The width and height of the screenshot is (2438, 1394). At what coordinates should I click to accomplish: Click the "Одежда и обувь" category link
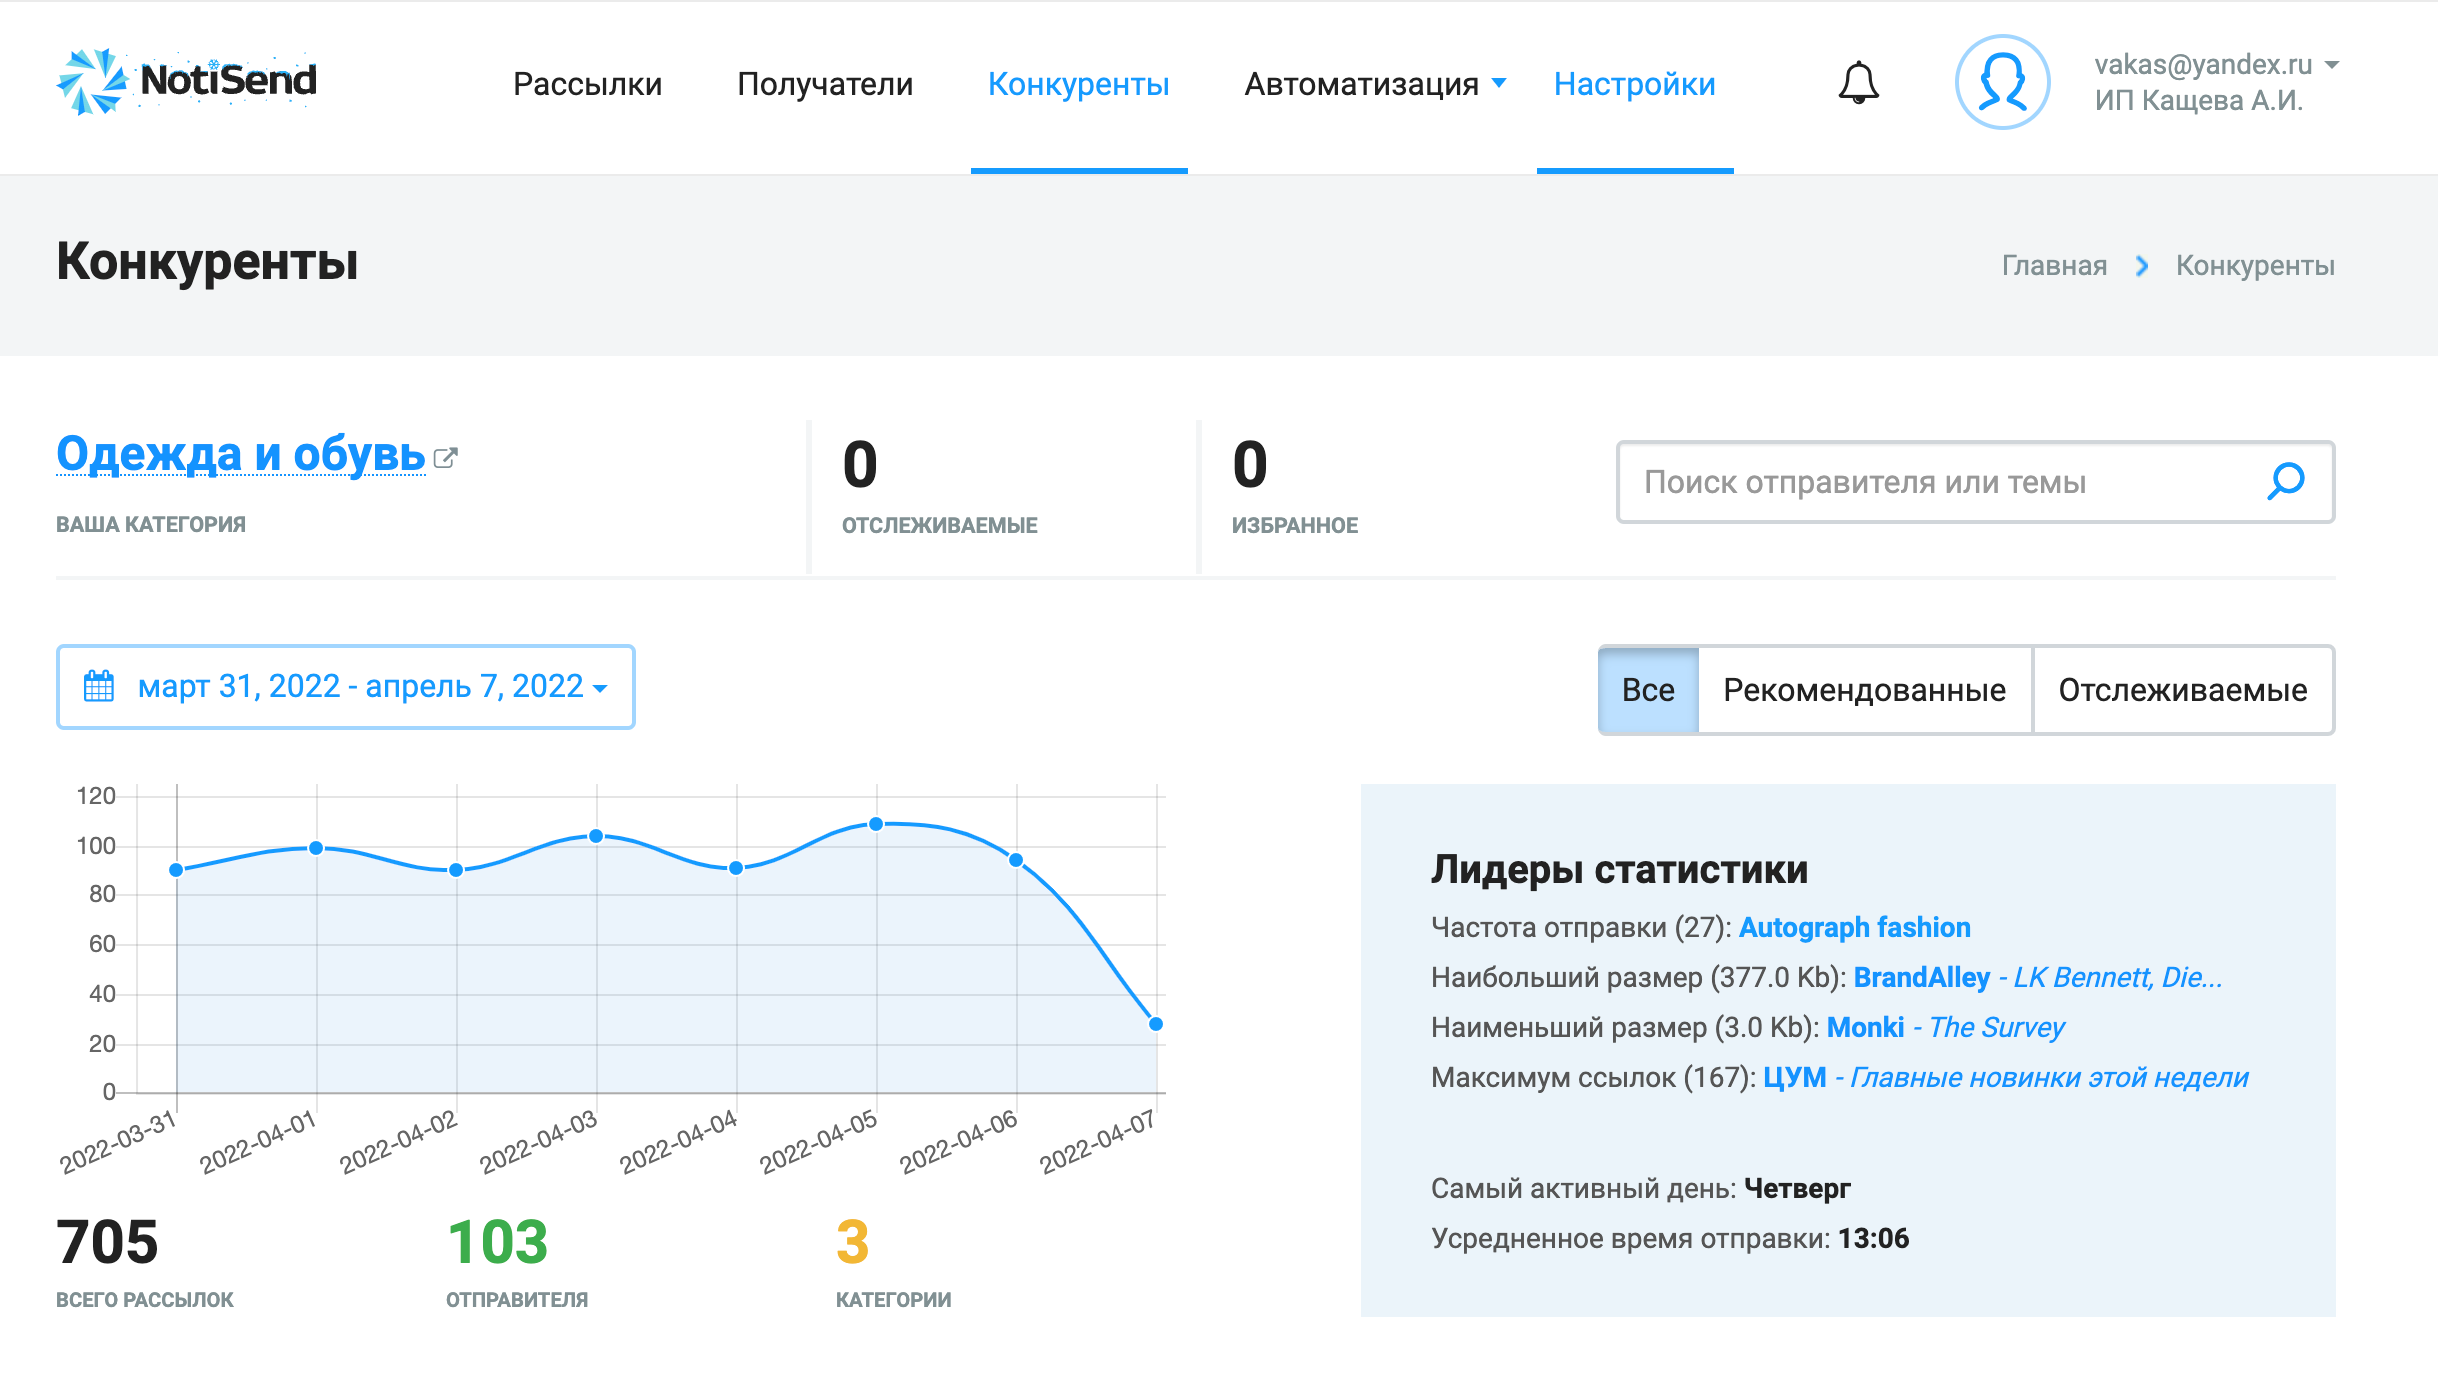(x=241, y=454)
